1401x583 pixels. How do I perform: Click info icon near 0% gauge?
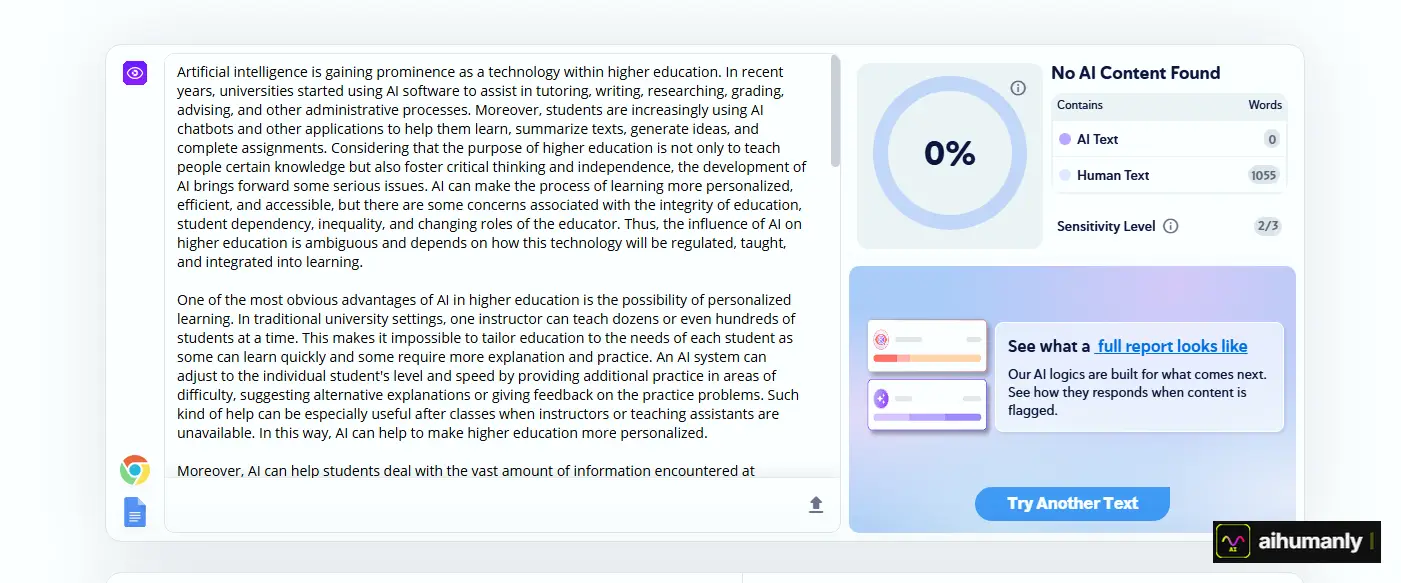click(x=1018, y=88)
